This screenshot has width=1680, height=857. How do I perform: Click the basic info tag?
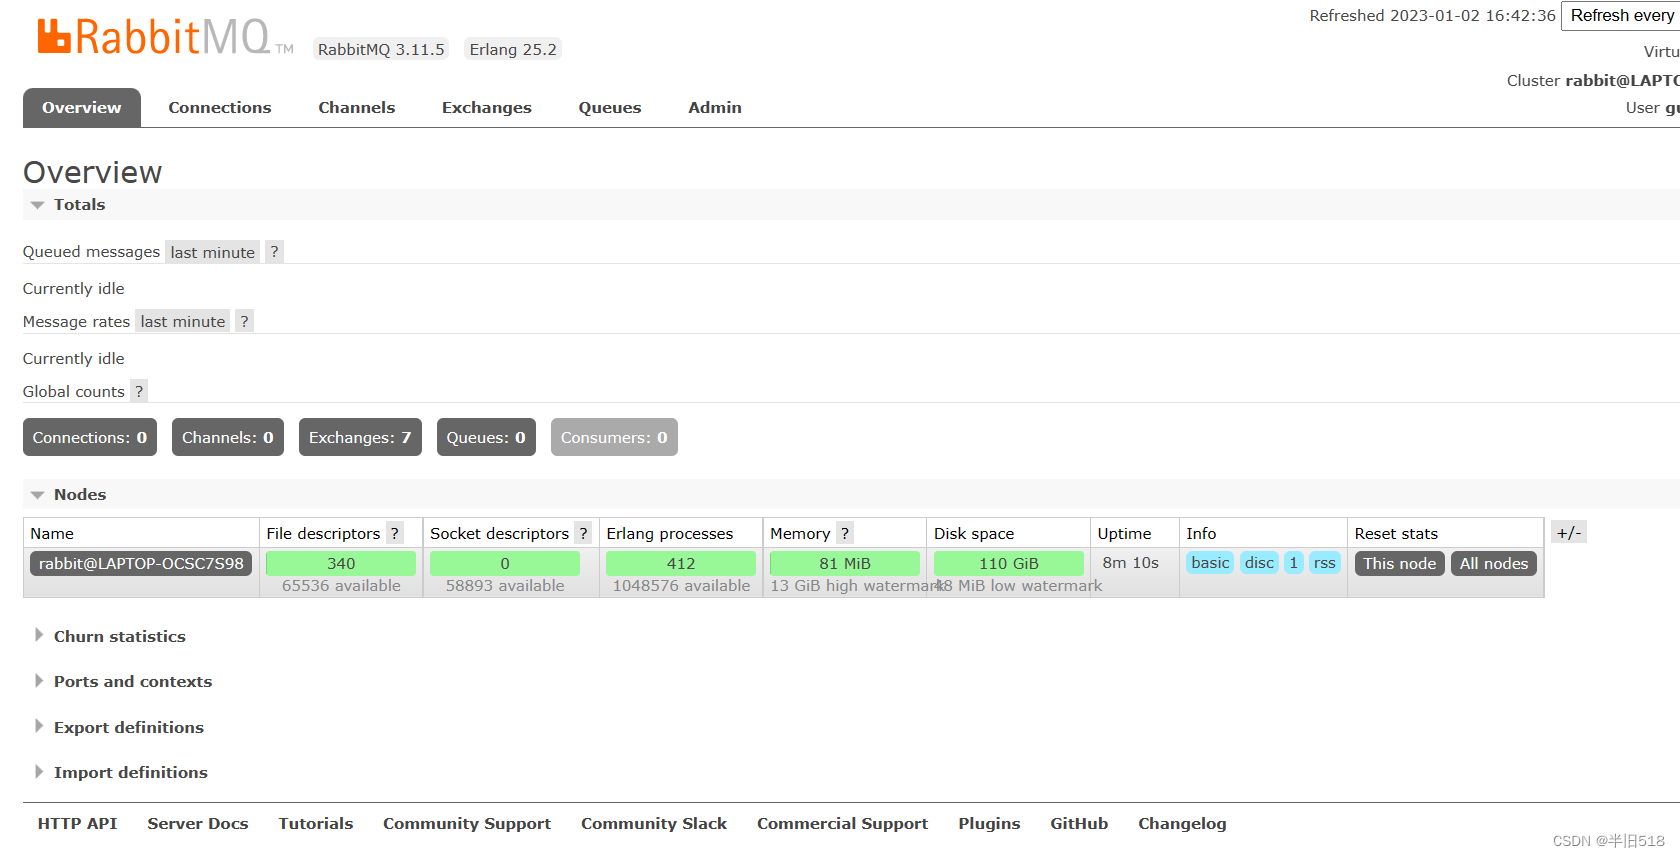[x=1210, y=562]
